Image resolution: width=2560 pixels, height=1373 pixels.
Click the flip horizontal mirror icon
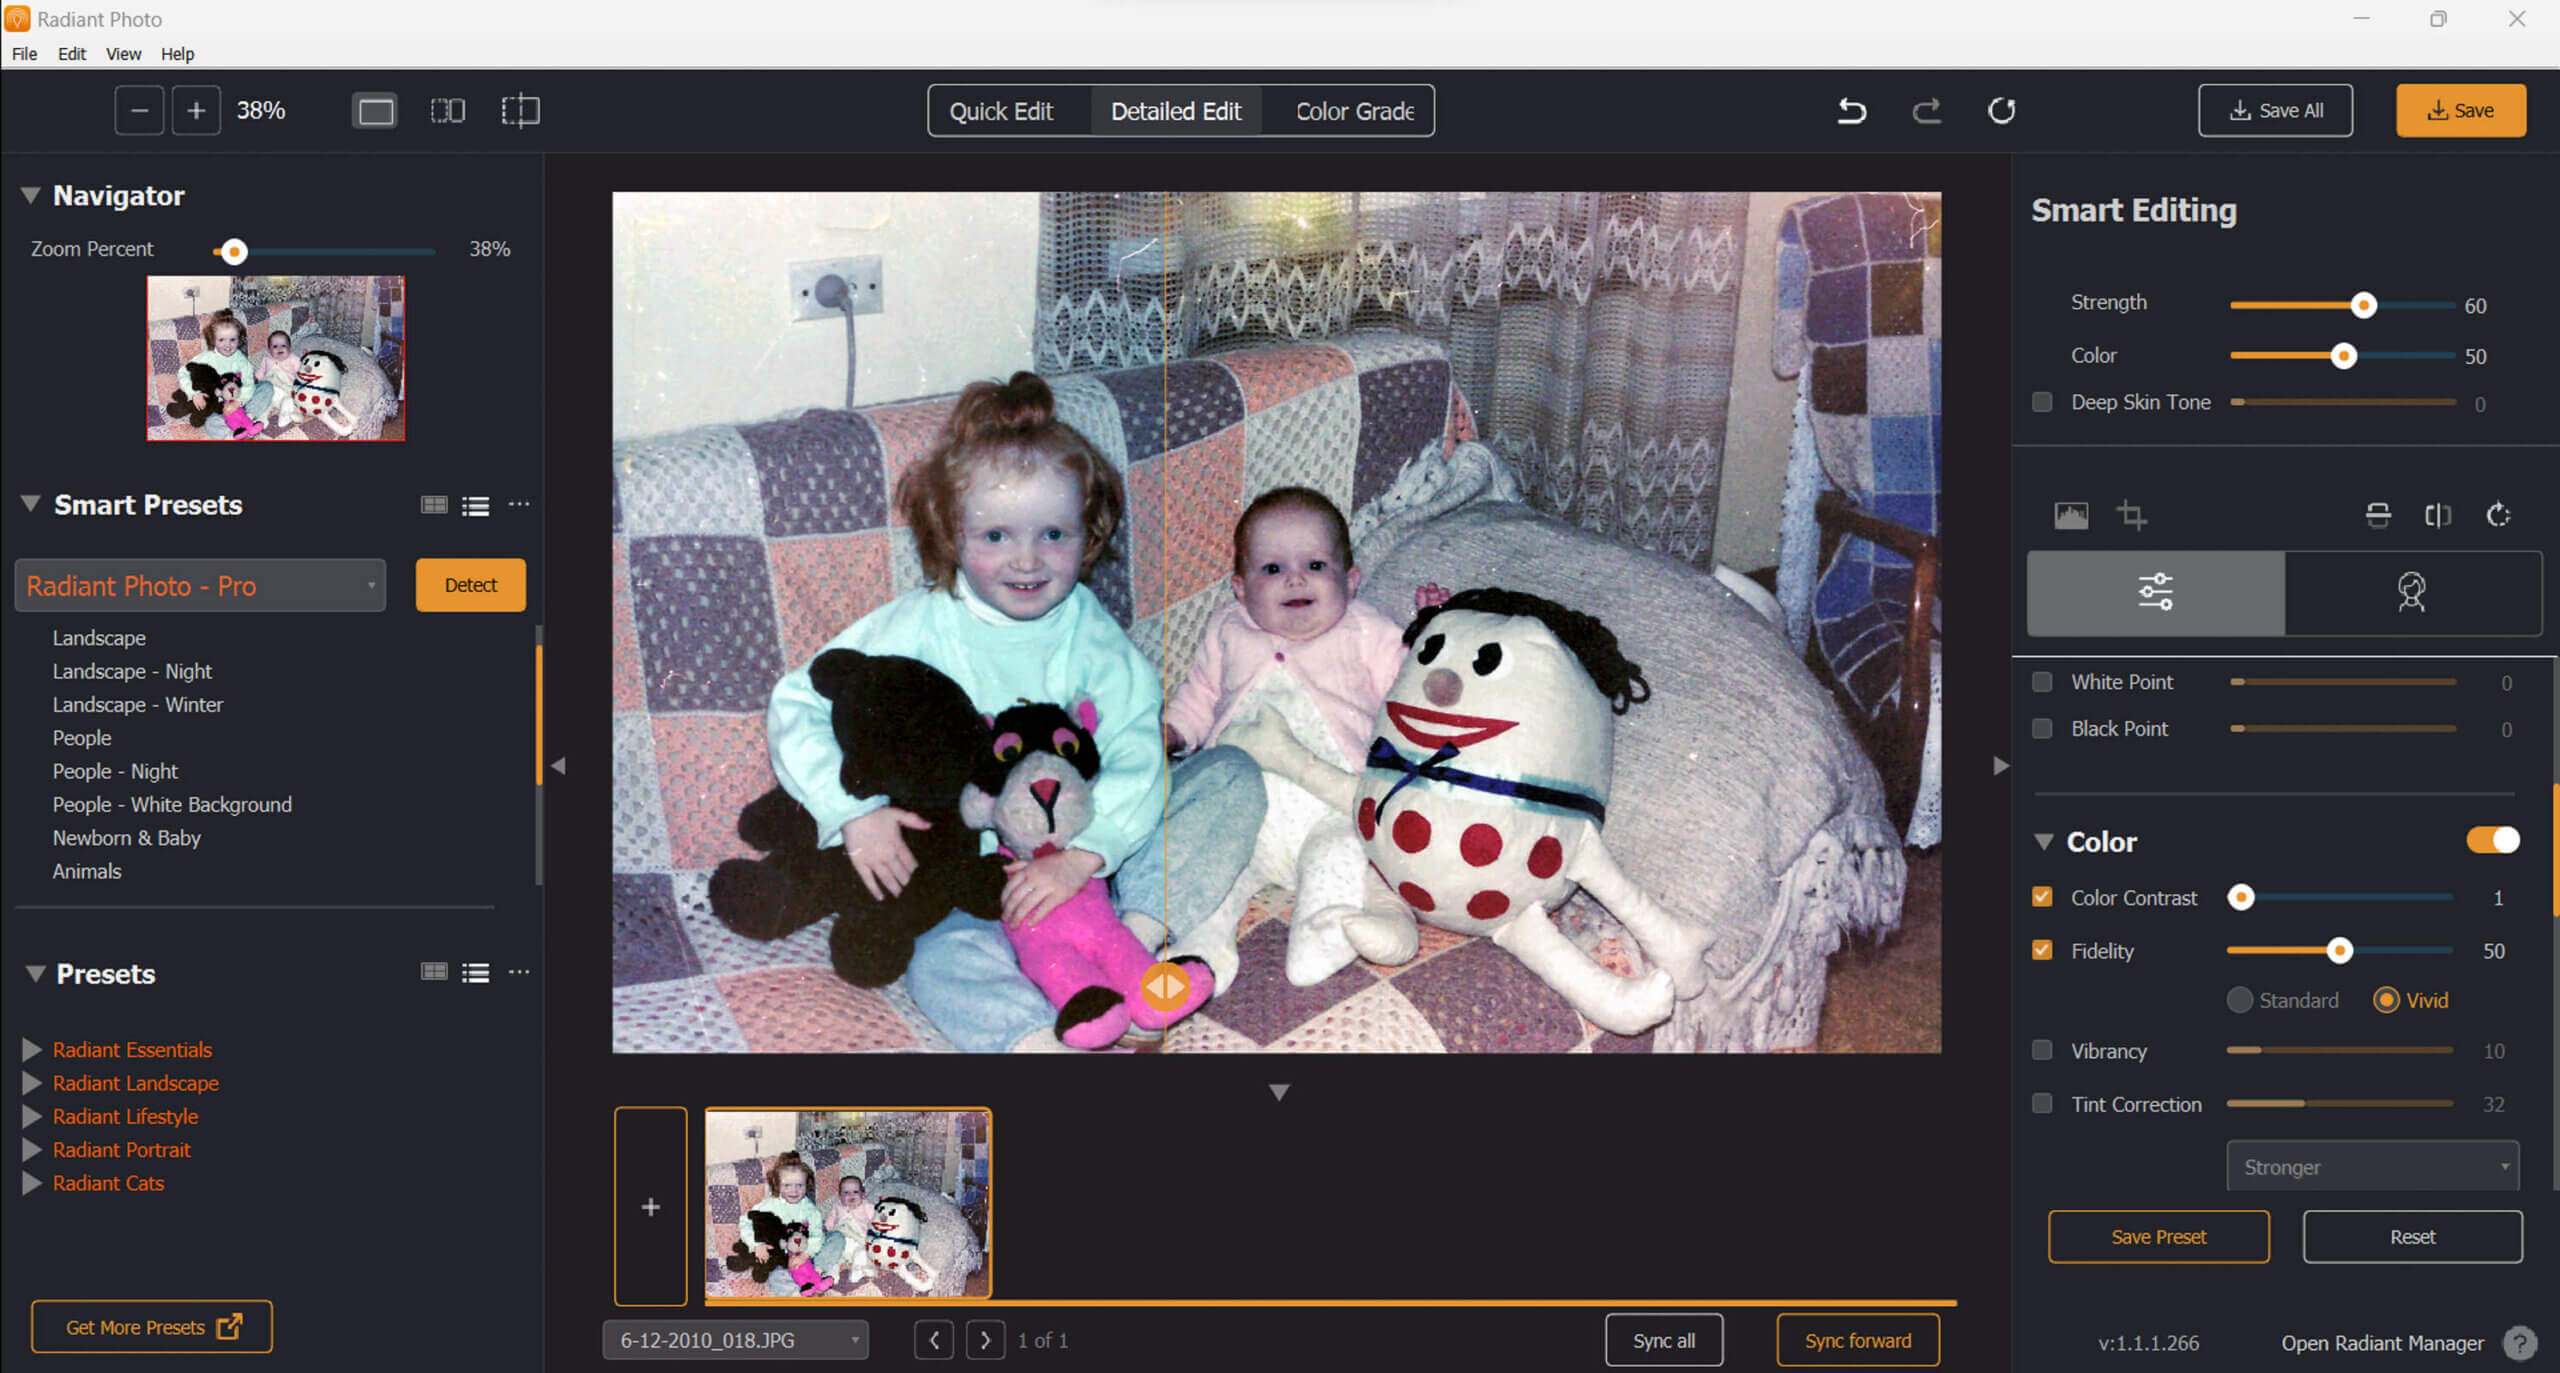[x=2437, y=515]
